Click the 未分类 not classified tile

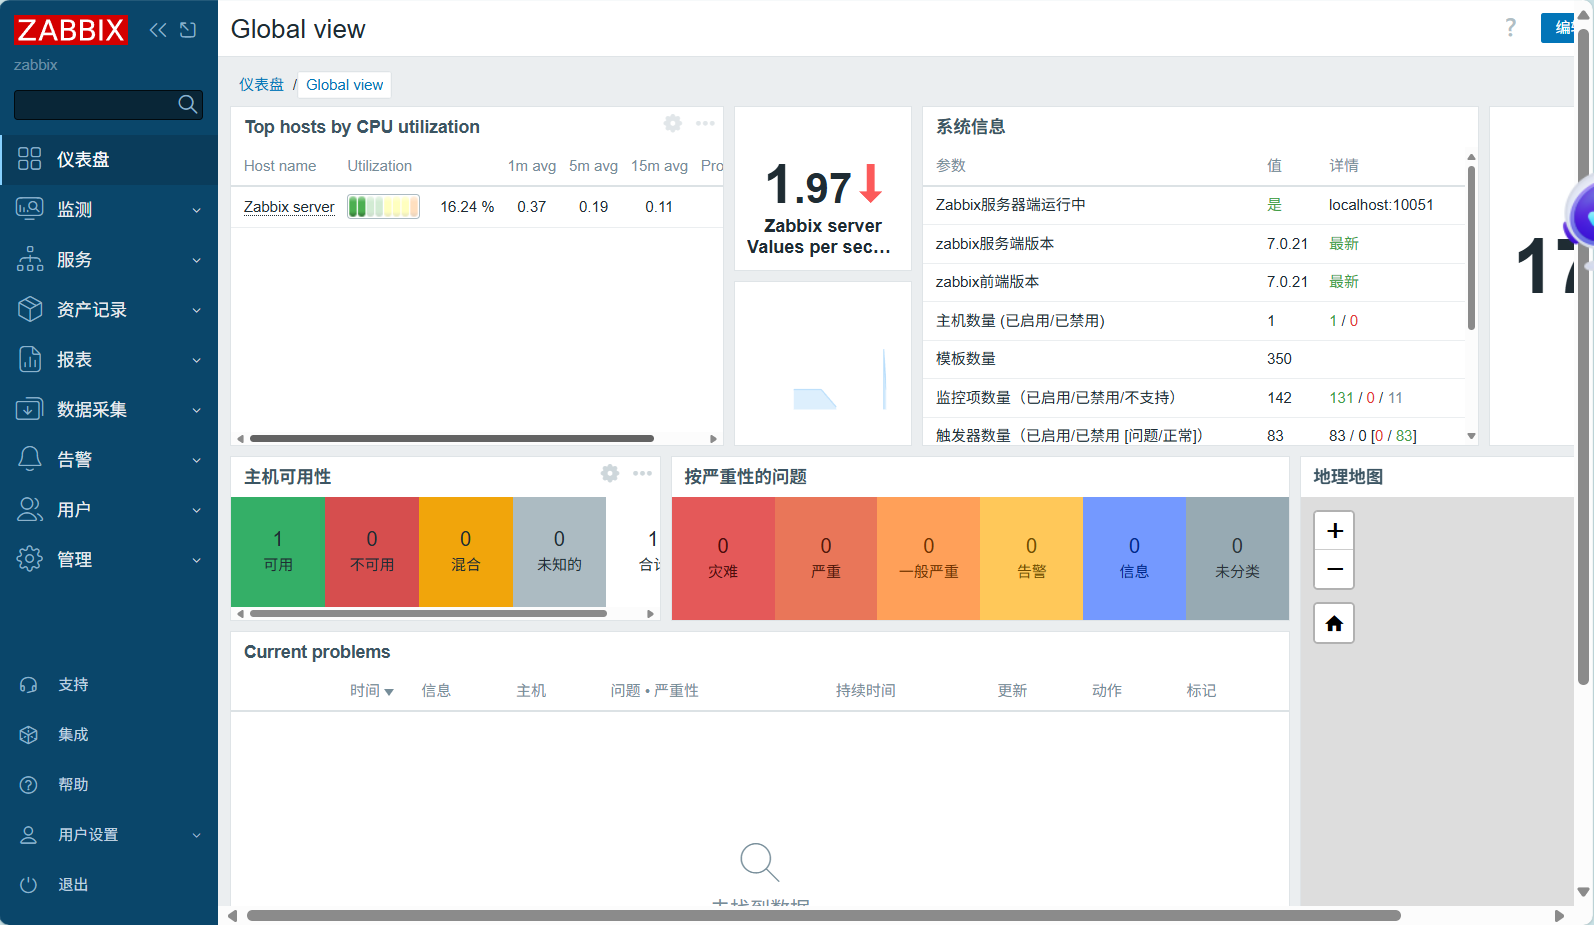[1237, 558]
